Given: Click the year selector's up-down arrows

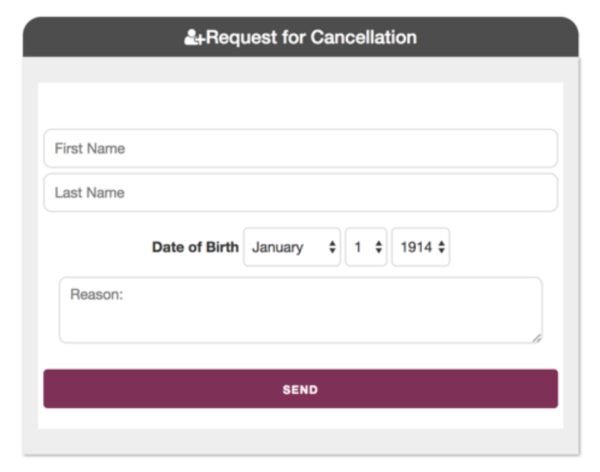Looking at the screenshot, I should 441,247.
